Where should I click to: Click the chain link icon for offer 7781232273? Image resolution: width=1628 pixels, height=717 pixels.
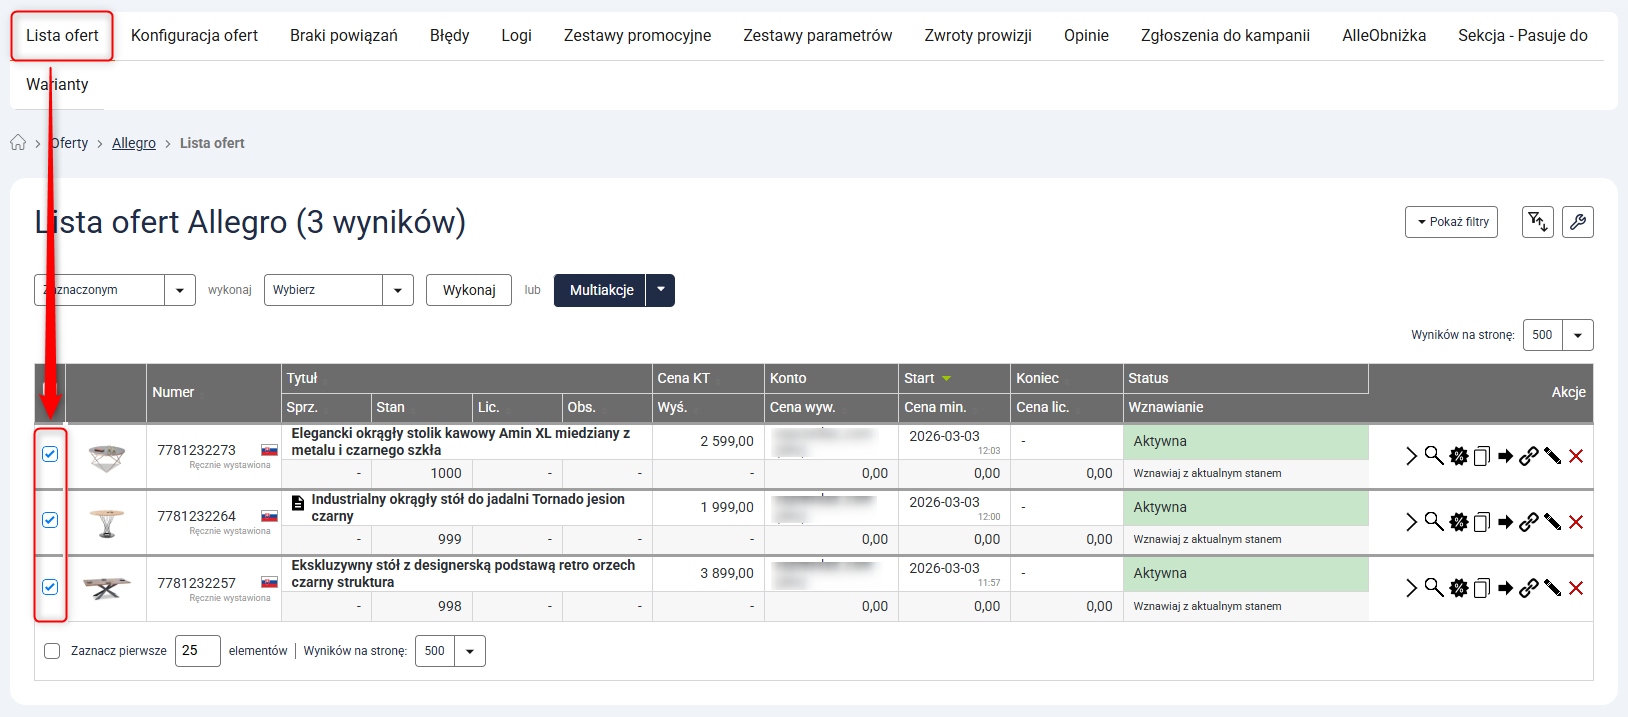point(1528,456)
